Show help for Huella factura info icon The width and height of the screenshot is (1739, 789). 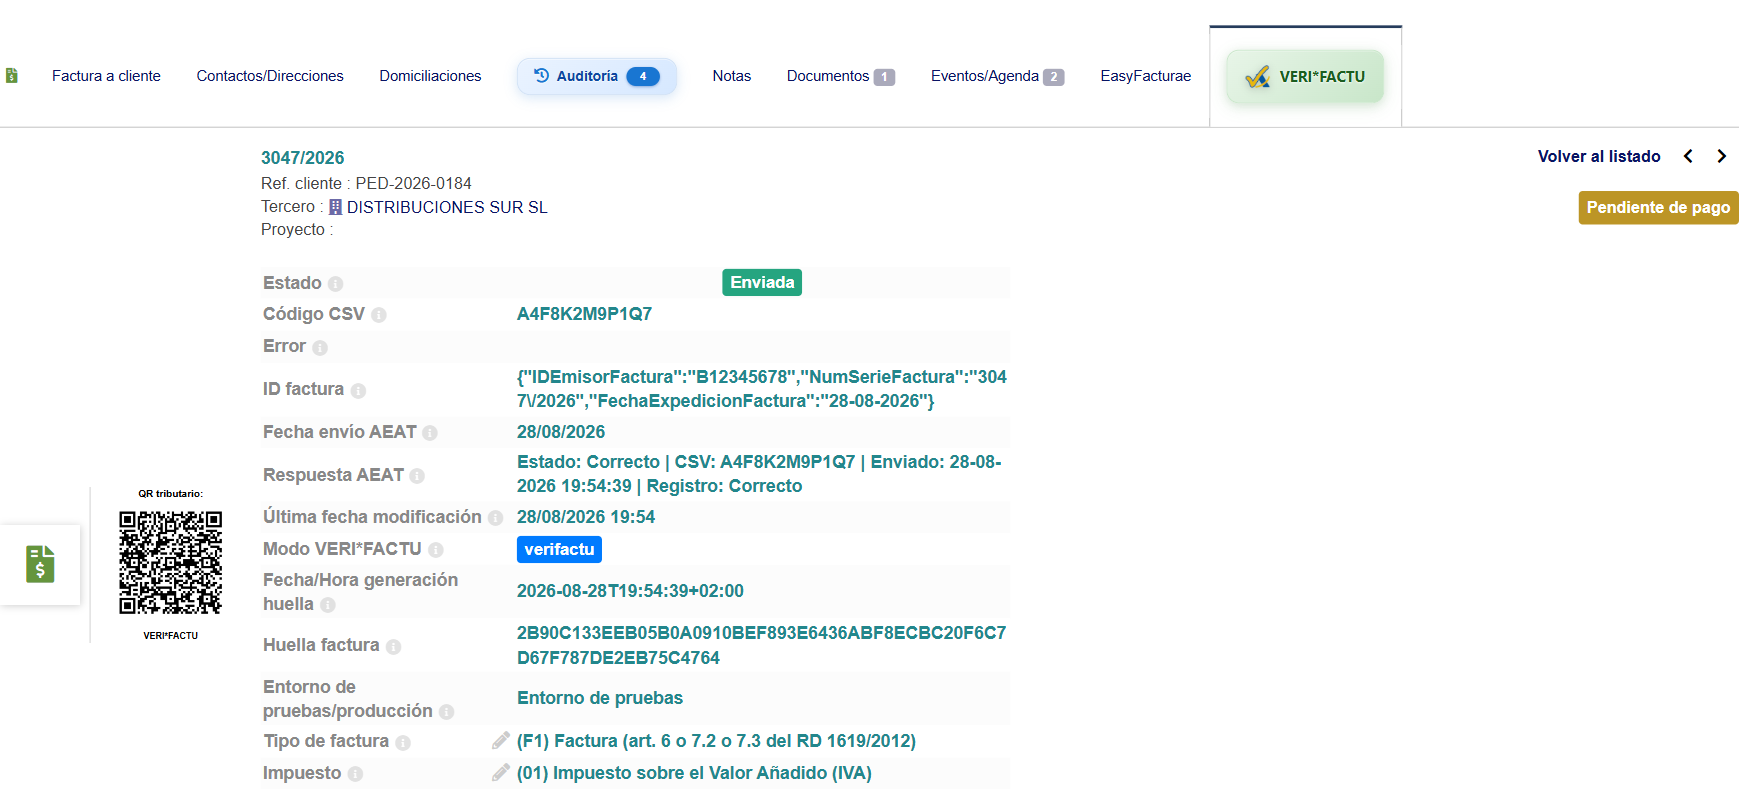(x=394, y=647)
